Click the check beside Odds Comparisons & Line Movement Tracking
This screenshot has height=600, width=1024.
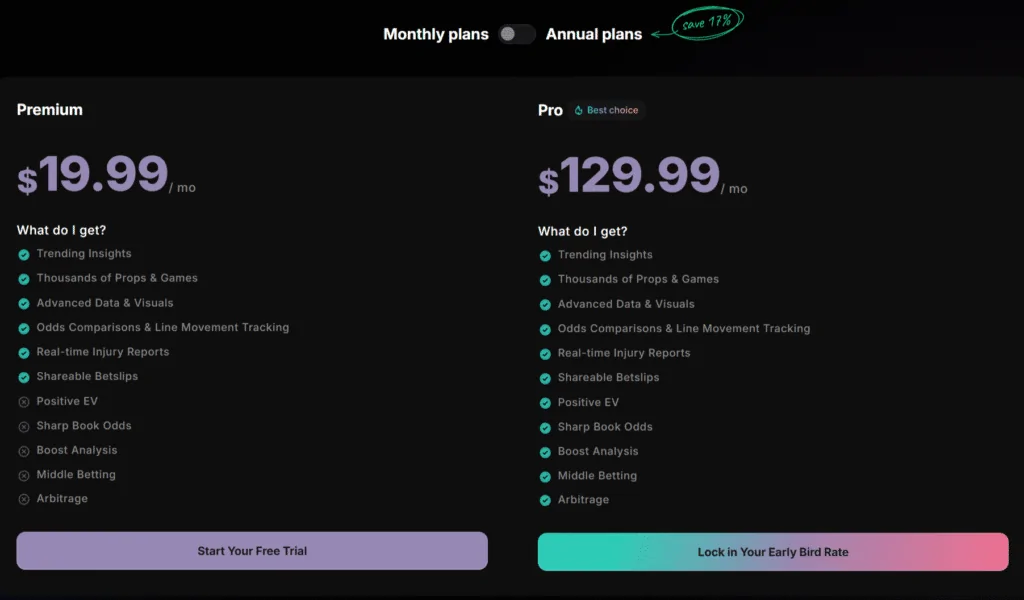tap(23, 327)
